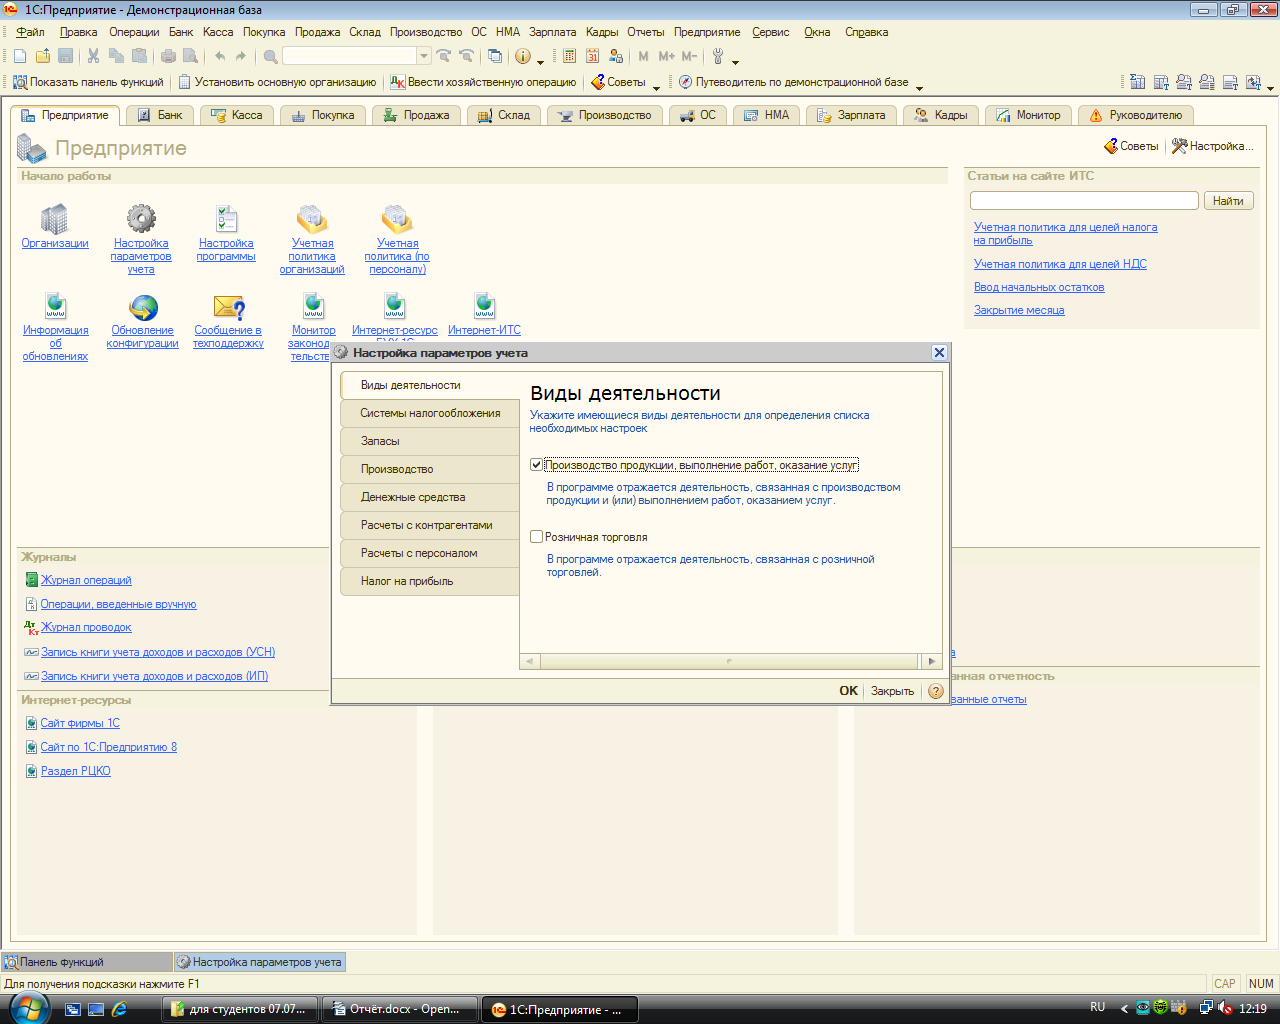Click the dialog horizontal scrollbar right arrow
This screenshot has height=1024, width=1280.
click(x=932, y=661)
